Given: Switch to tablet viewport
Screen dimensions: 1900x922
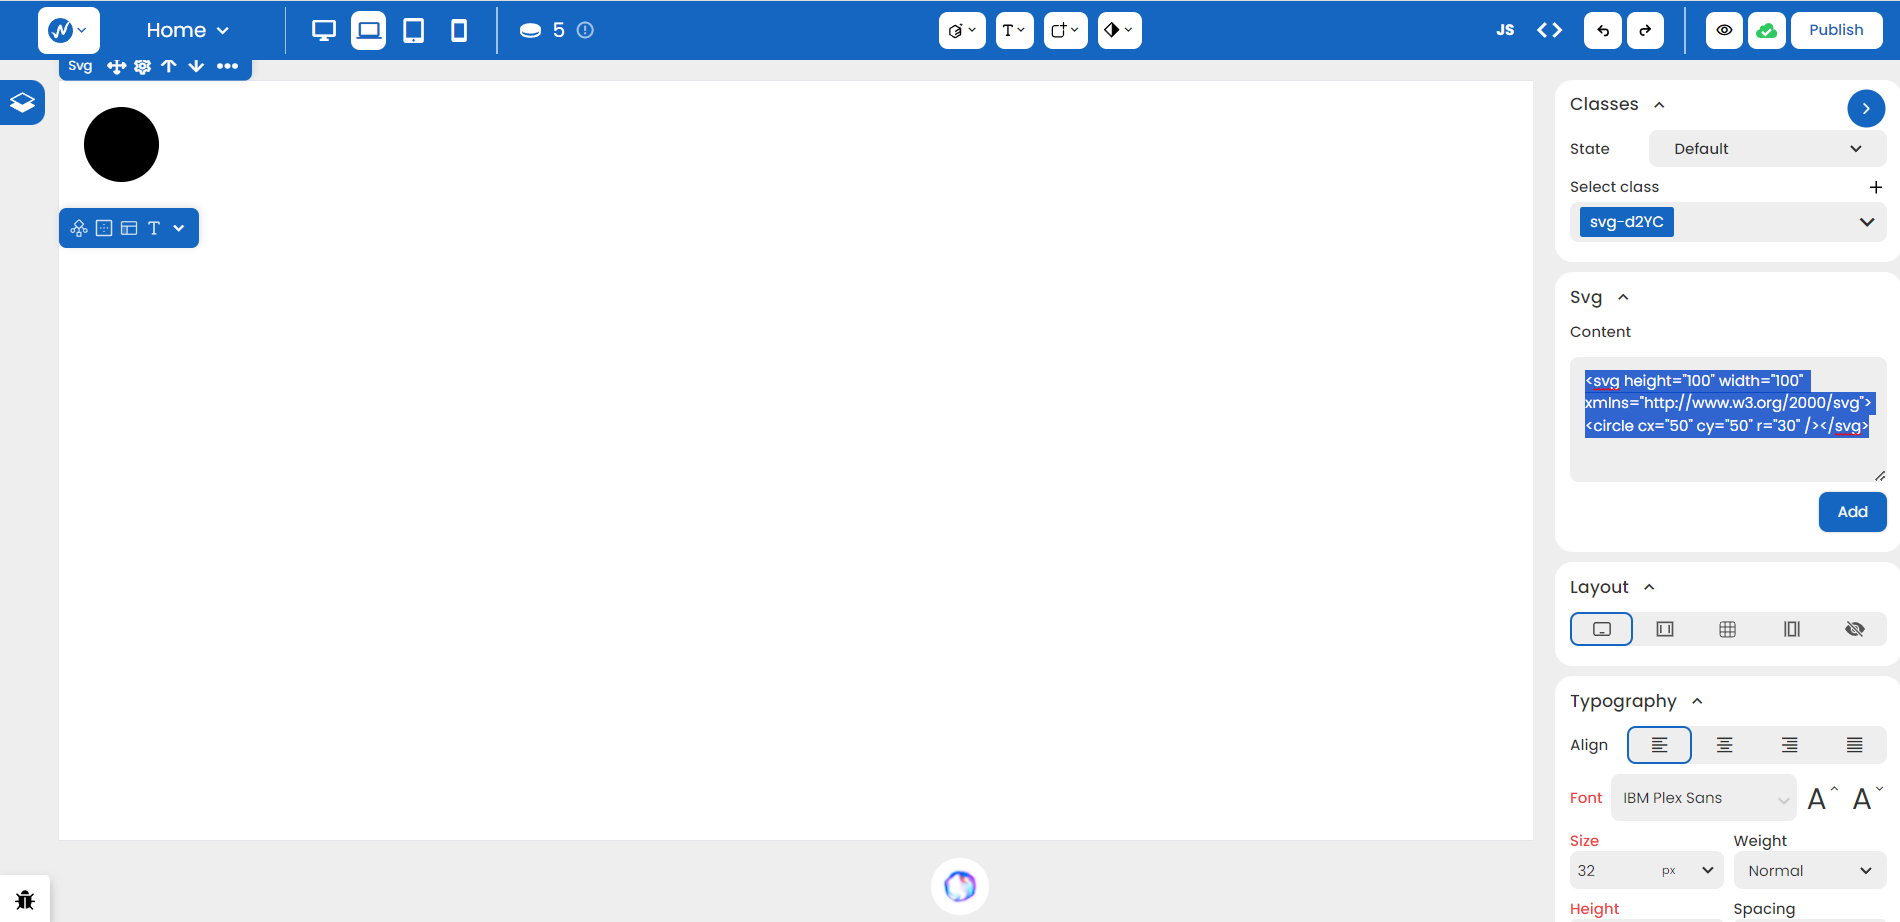Looking at the screenshot, I should tap(413, 30).
